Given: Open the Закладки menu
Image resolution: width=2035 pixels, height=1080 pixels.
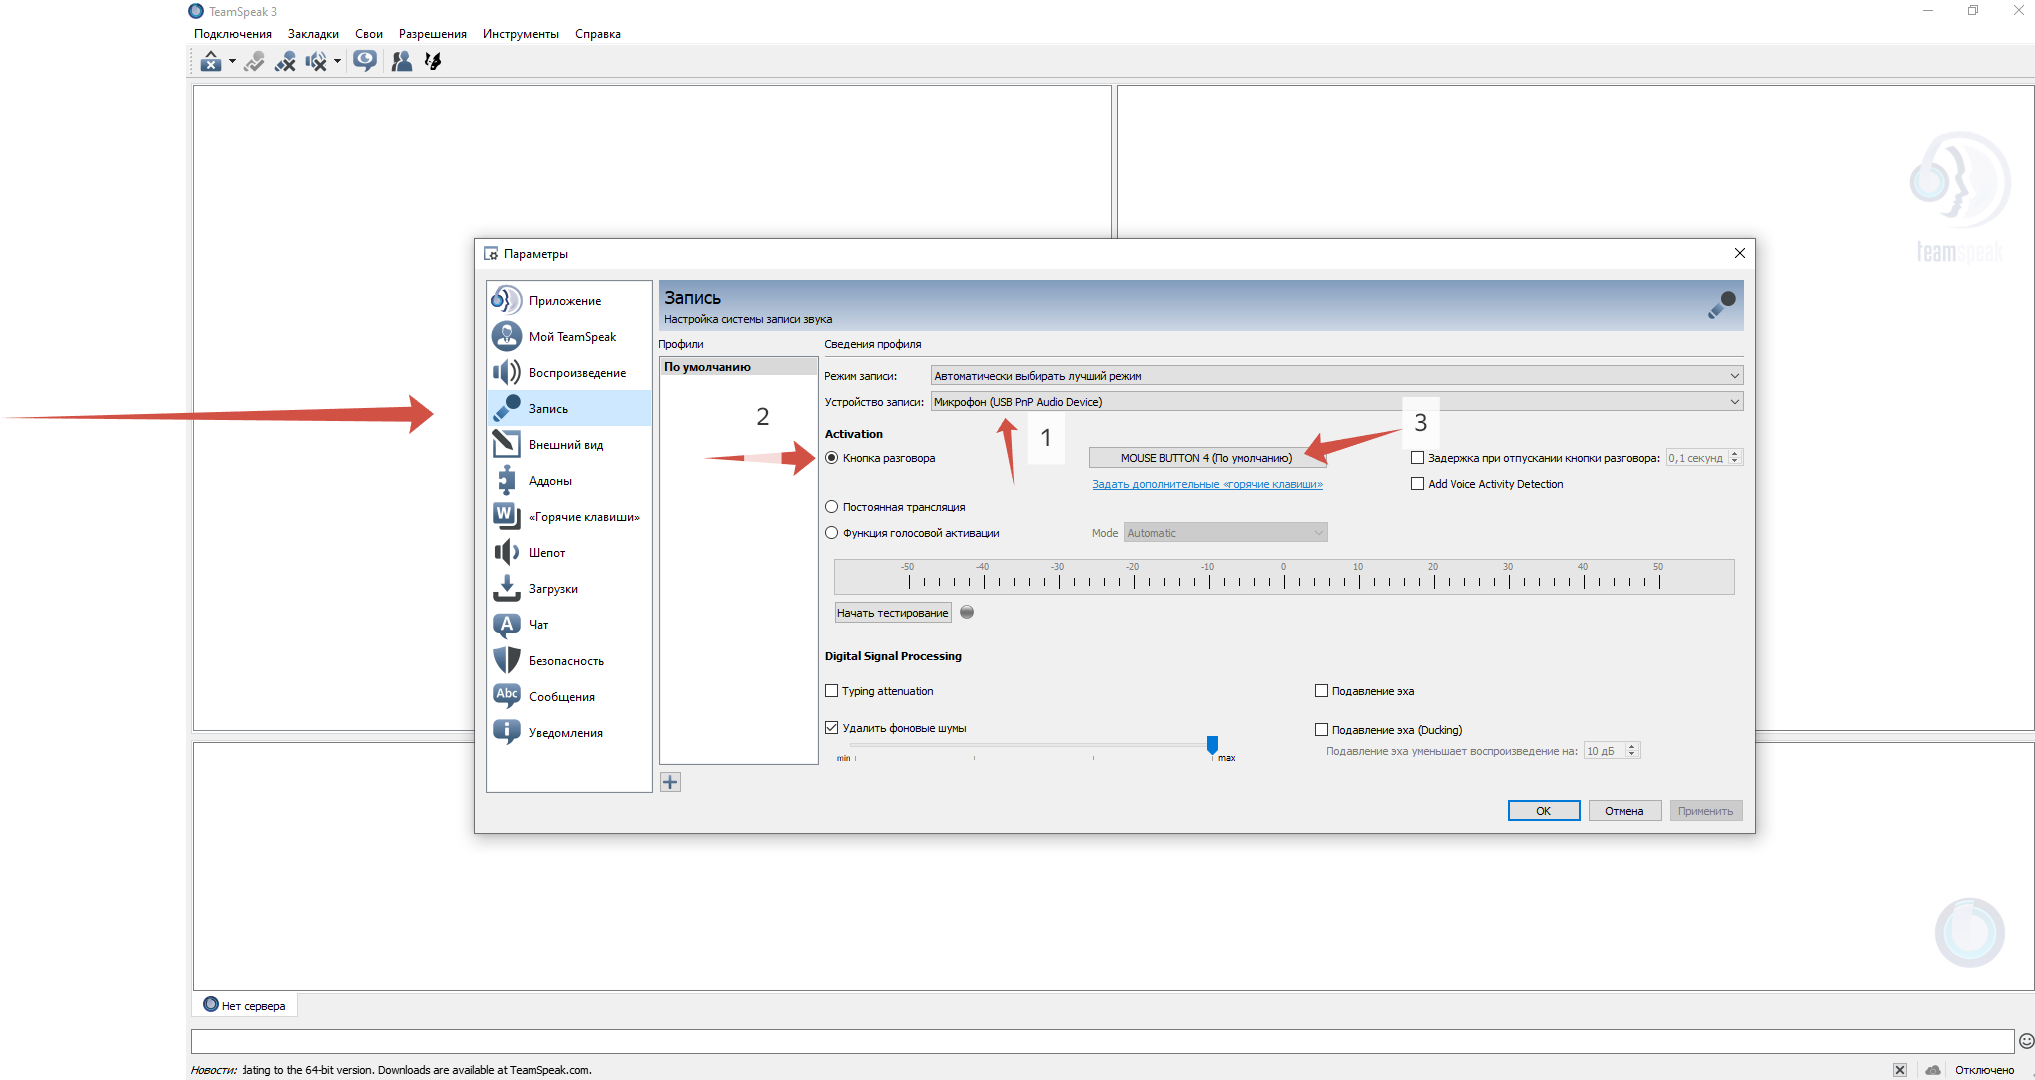Looking at the screenshot, I should pos(313,34).
